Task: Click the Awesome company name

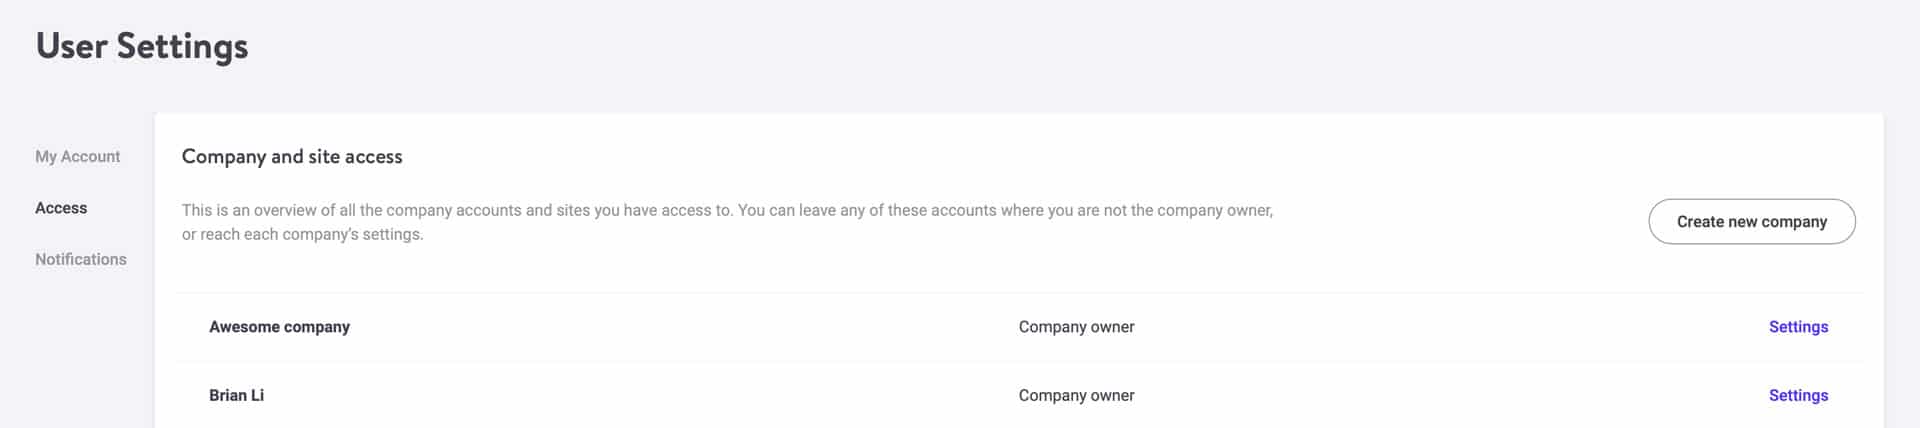Action: pos(279,327)
